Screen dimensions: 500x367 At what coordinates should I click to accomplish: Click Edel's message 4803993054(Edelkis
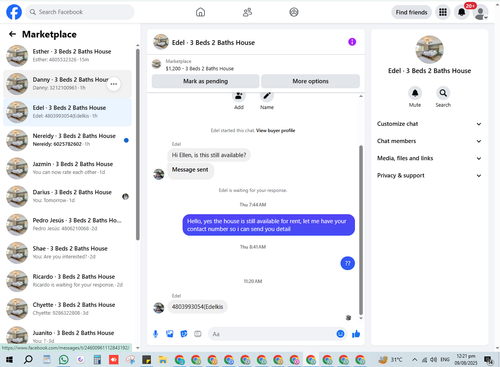(x=197, y=307)
